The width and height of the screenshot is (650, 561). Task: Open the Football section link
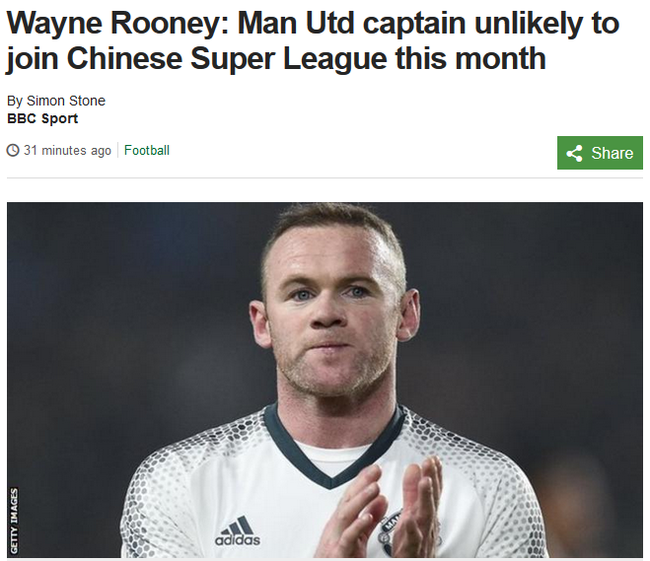[x=147, y=150]
